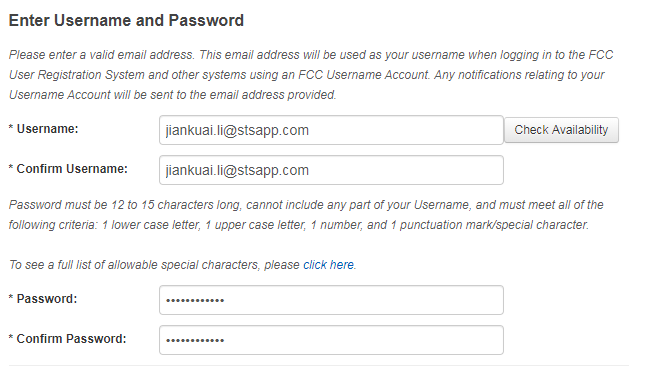Click the required asterisk beside Password
This screenshot has width=662, height=366.
click(11, 298)
